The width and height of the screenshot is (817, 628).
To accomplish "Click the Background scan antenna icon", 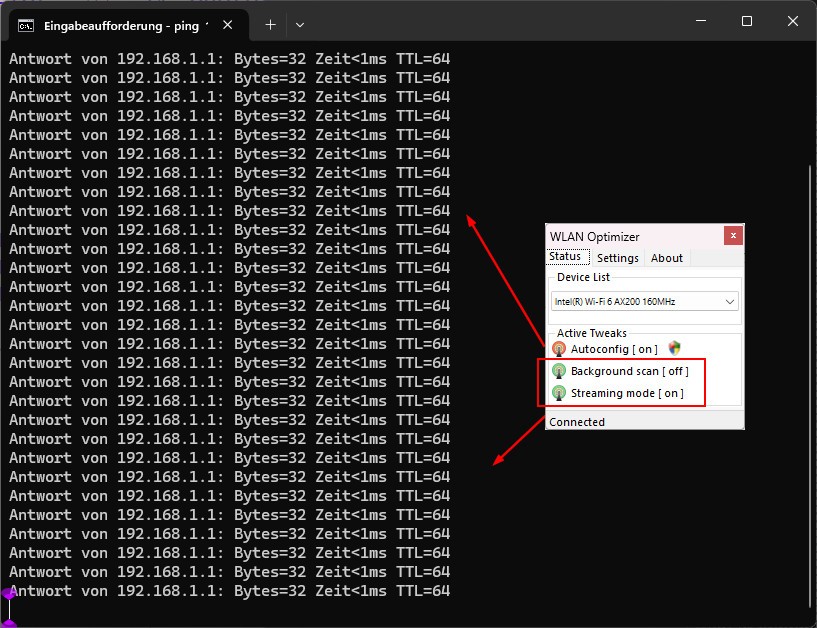I will pos(559,371).
